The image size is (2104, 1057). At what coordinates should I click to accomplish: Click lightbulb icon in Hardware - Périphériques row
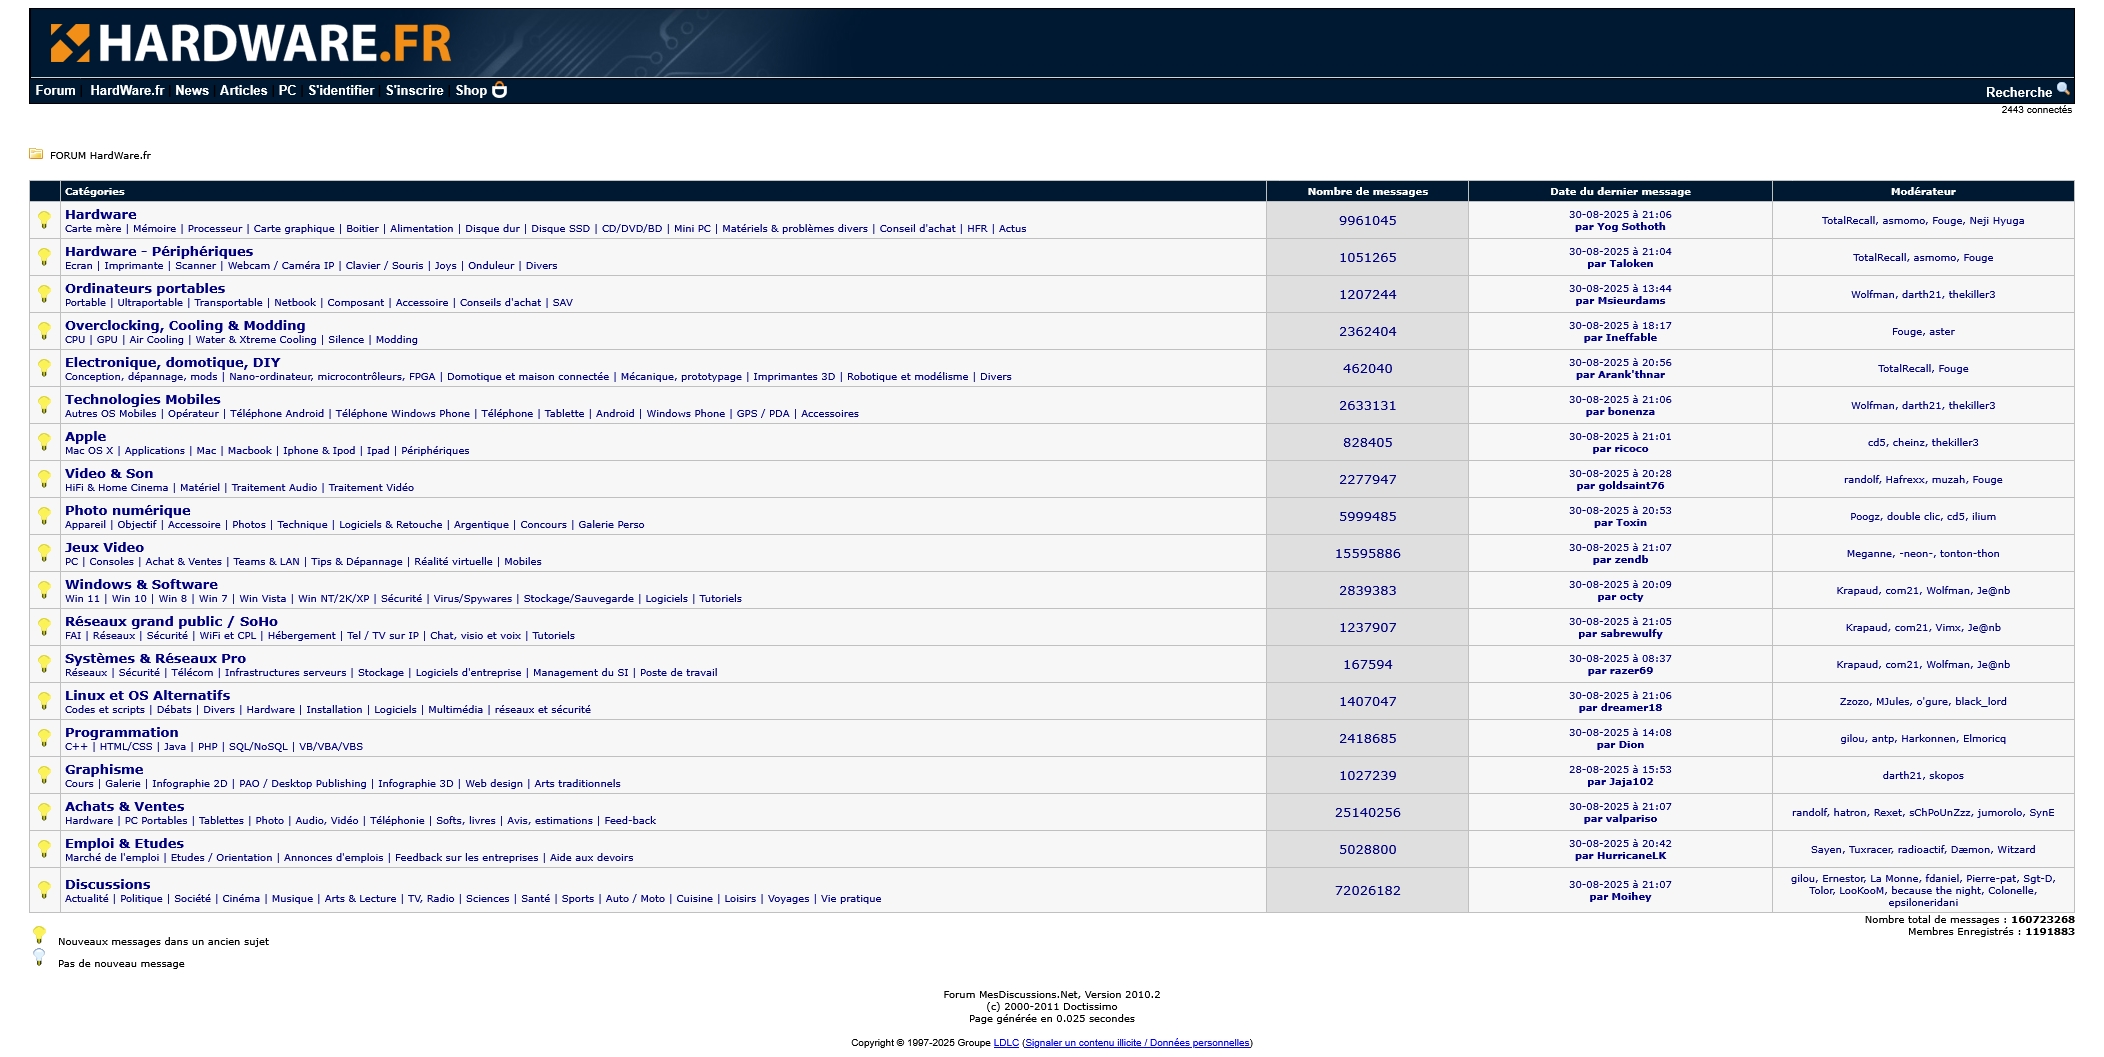coord(44,257)
